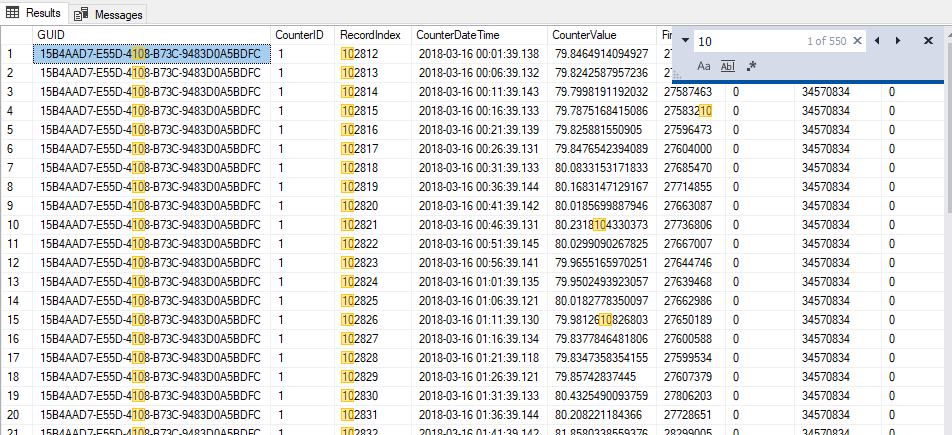952x435 pixels.
Task: Click RecordIndex cell 102812
Action: pyautogui.click(x=372, y=54)
